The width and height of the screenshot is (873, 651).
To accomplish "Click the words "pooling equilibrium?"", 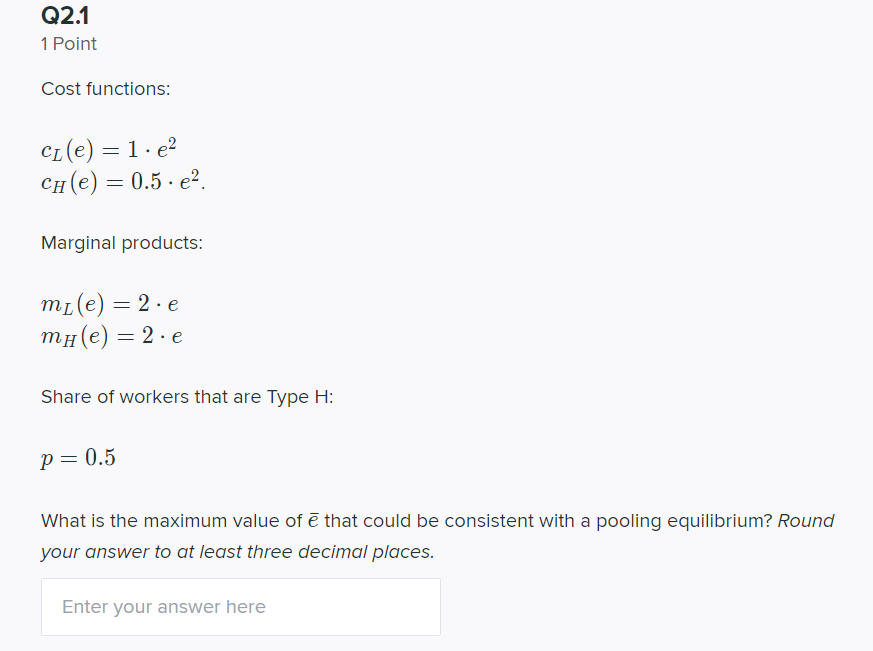I will pyautogui.click(x=684, y=521).
